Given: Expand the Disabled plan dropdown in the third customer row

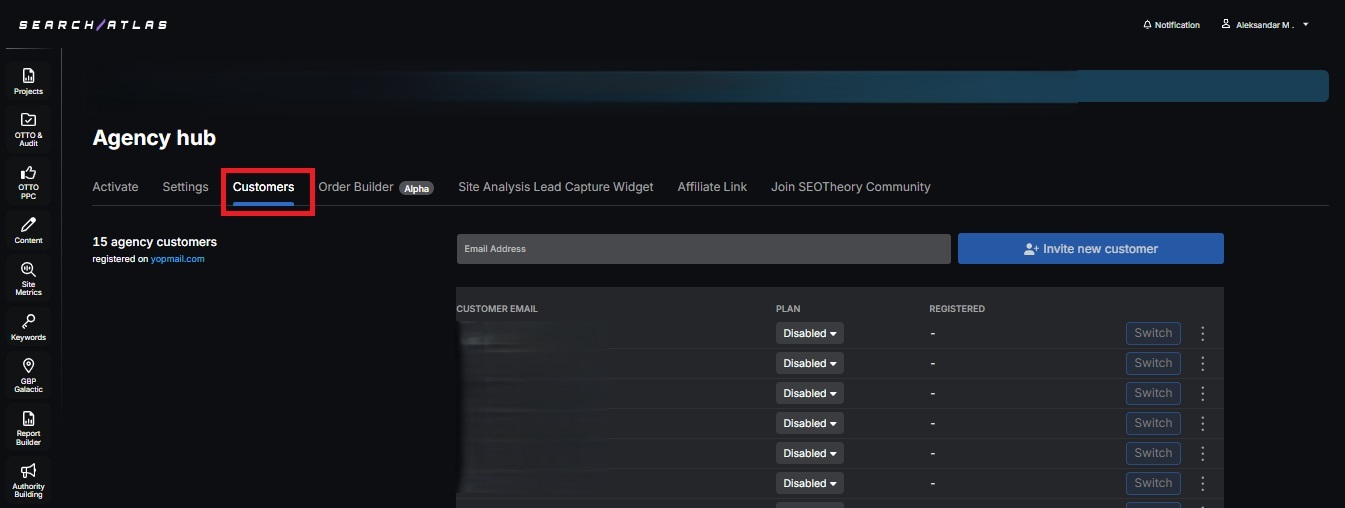Looking at the screenshot, I should pos(810,393).
